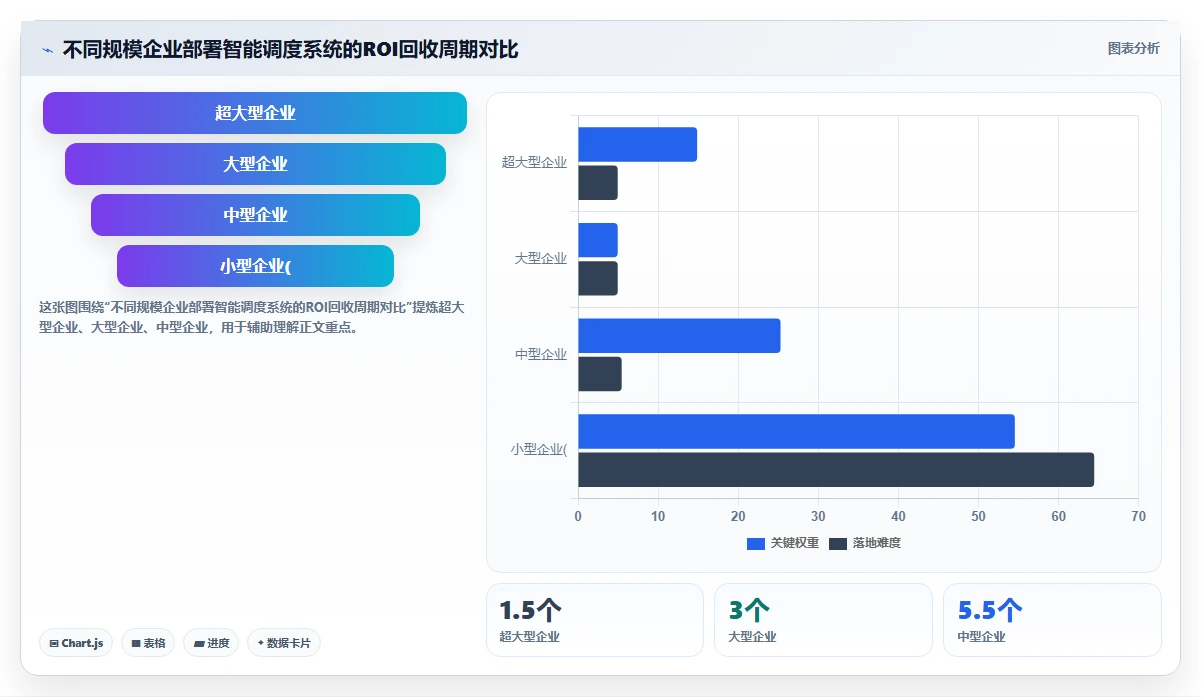Click the blue 大型企业 chart bar

[598, 240]
